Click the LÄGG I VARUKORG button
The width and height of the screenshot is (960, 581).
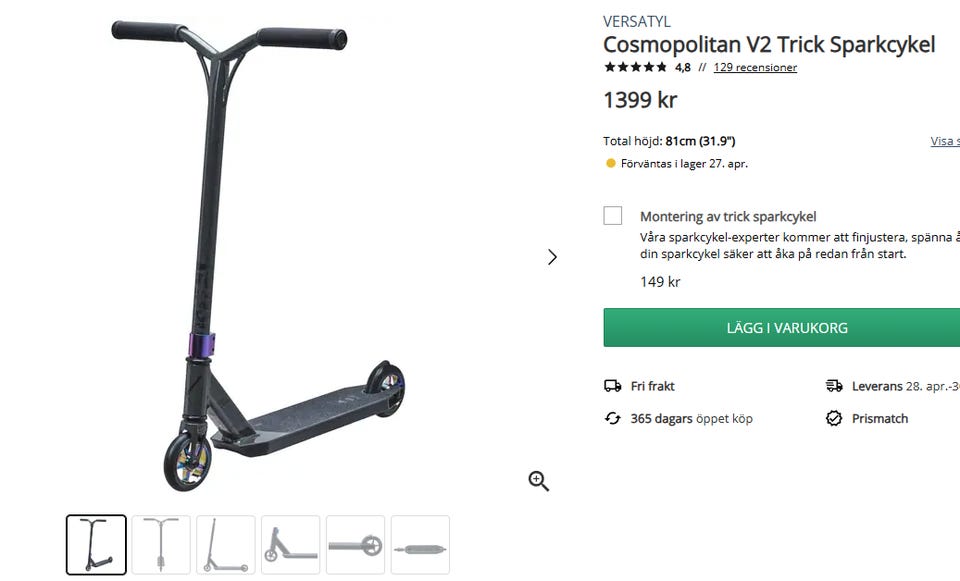pos(787,328)
